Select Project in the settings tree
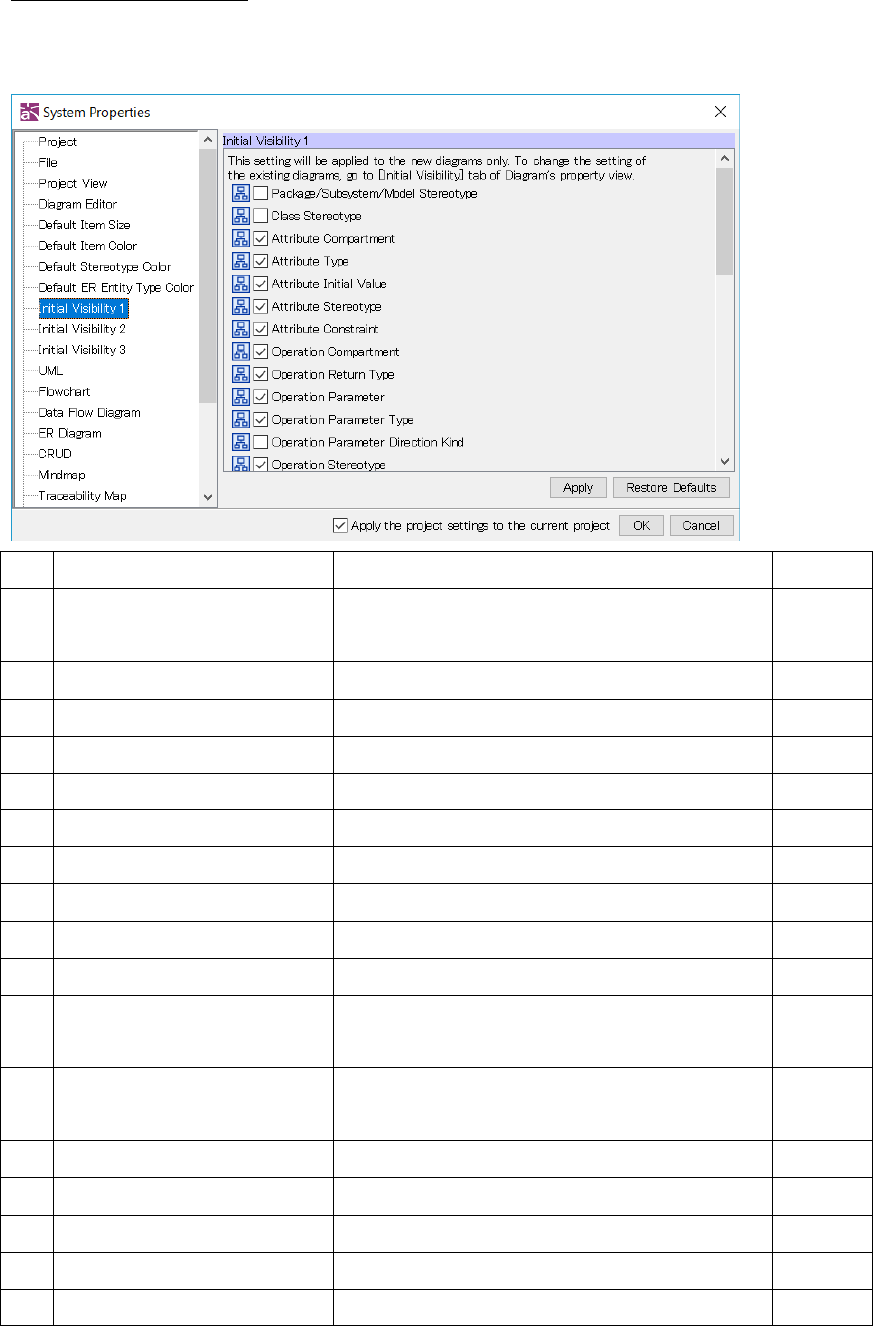This screenshot has height=1326, width=873. 57,142
